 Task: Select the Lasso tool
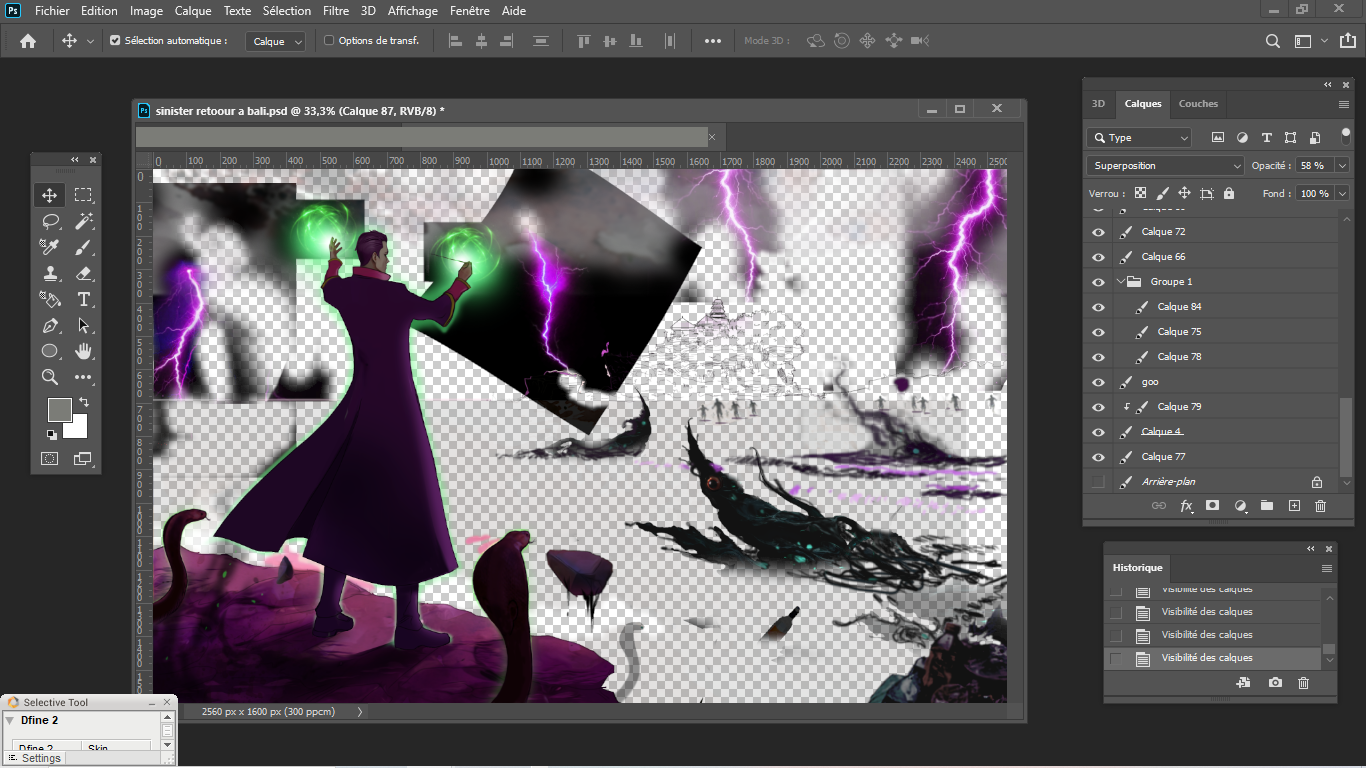pos(49,221)
